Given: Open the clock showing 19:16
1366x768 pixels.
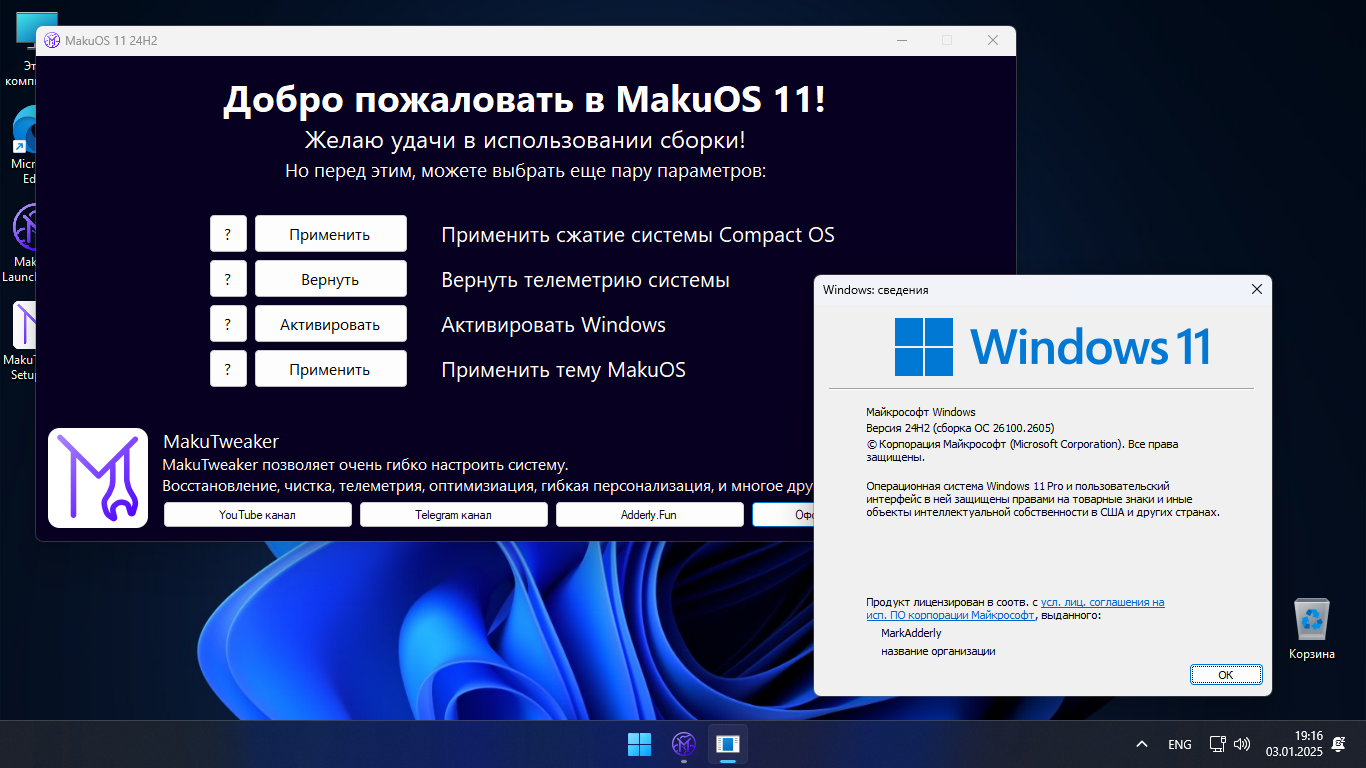Looking at the screenshot, I should [x=1294, y=744].
